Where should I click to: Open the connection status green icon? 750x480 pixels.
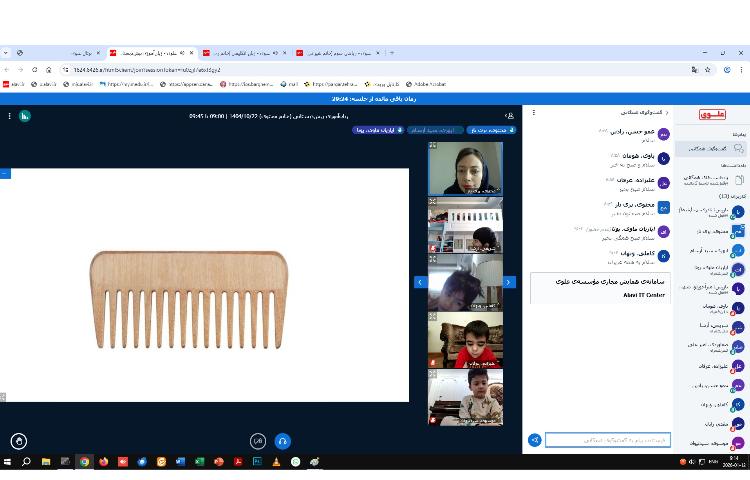click(x=24, y=116)
